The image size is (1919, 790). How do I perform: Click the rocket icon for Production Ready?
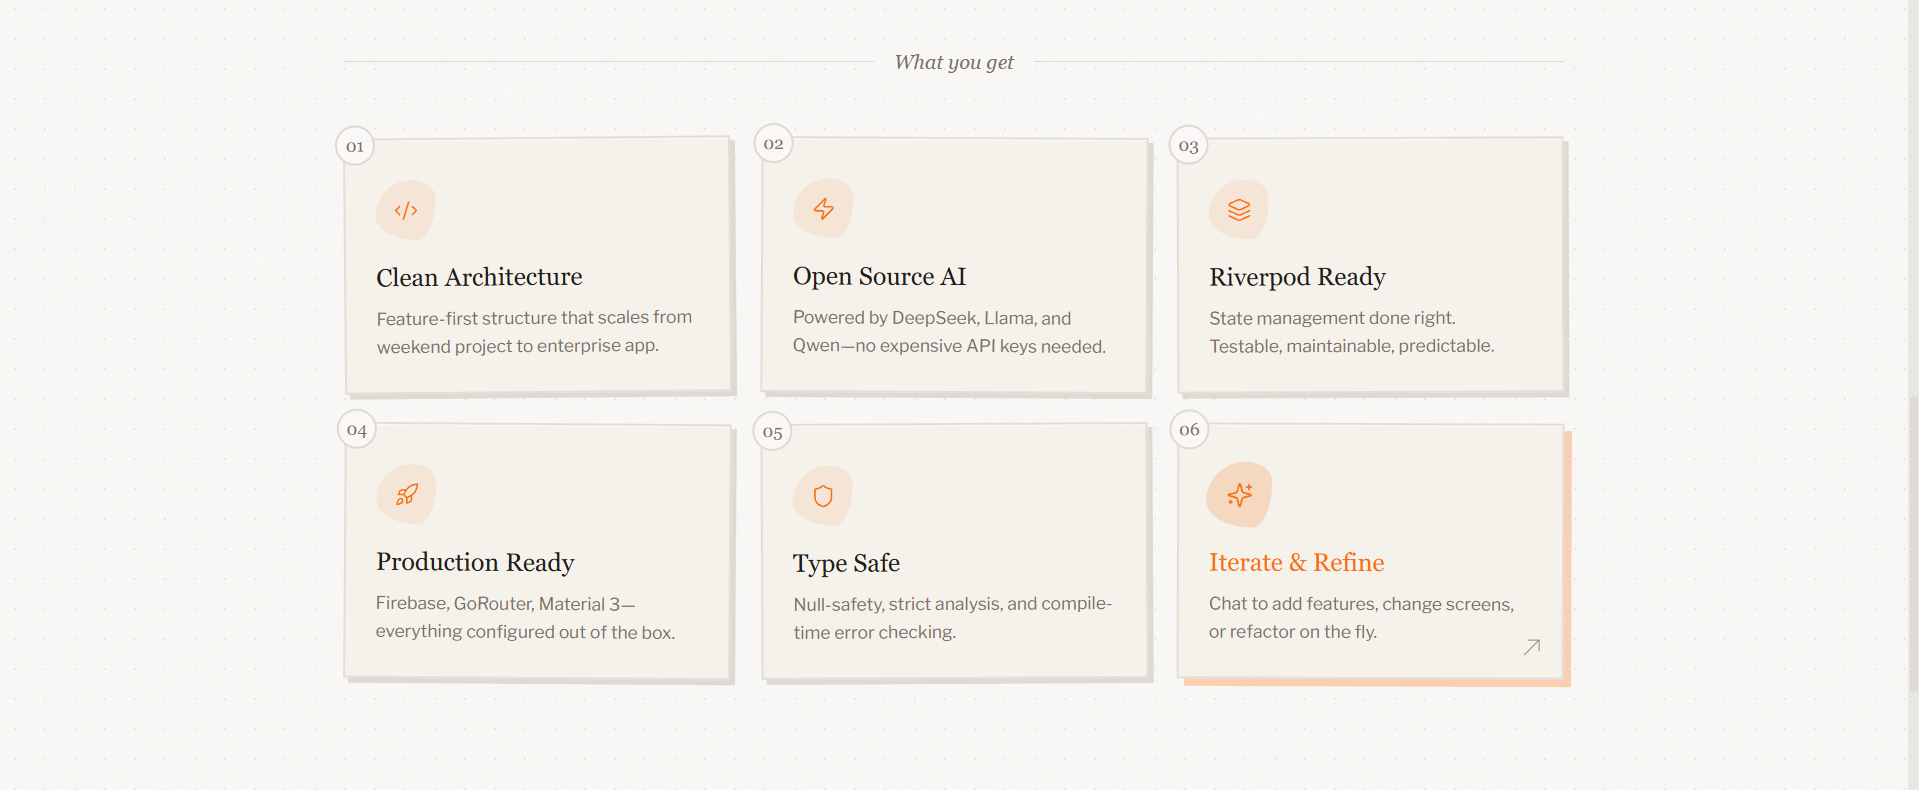407,494
